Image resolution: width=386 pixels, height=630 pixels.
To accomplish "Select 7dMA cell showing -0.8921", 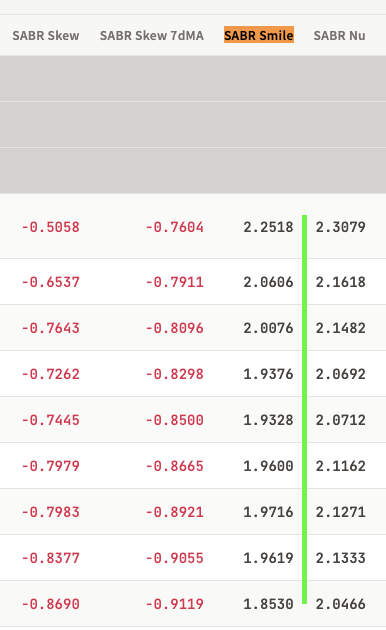I will (174, 512).
